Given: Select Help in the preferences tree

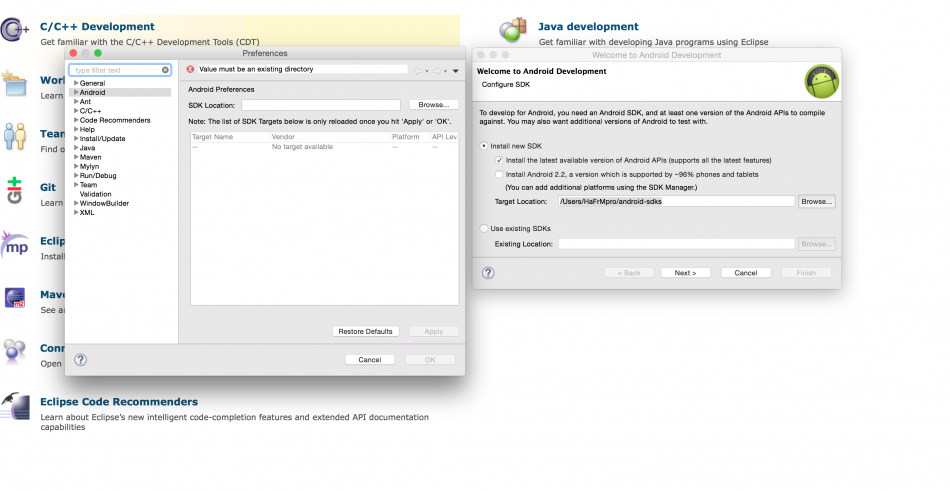Looking at the screenshot, I should [x=87, y=130].
